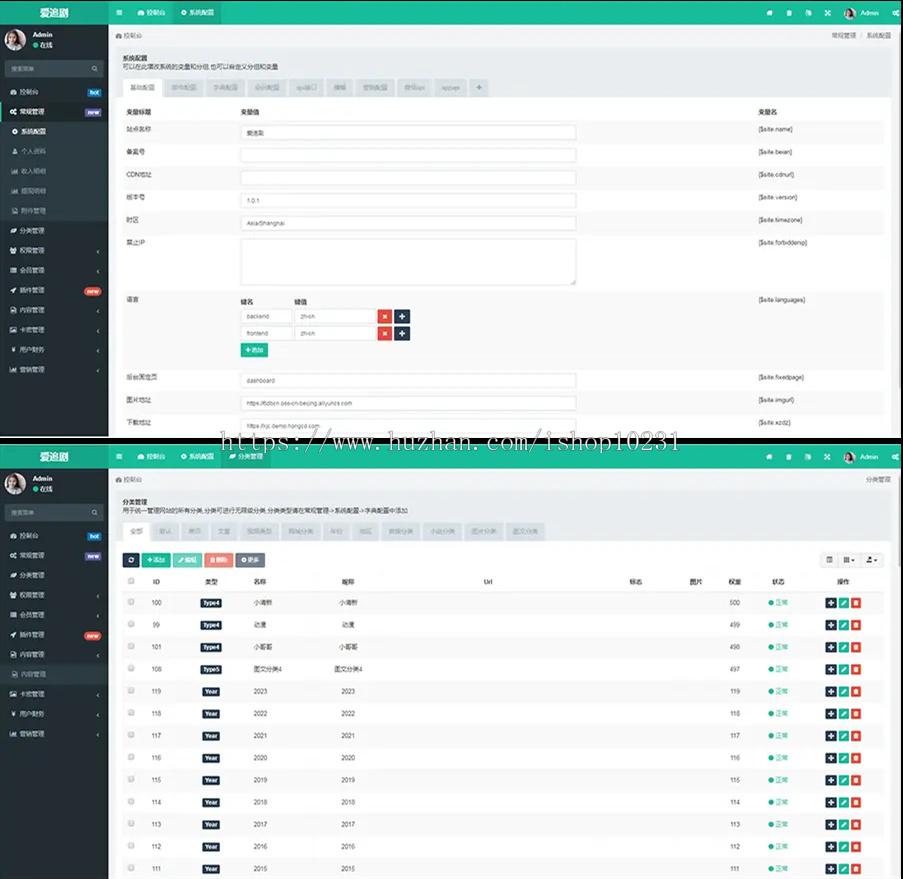Click the drag handle icon for row ID 119
This screenshot has width=903, height=879.
tap(830, 692)
